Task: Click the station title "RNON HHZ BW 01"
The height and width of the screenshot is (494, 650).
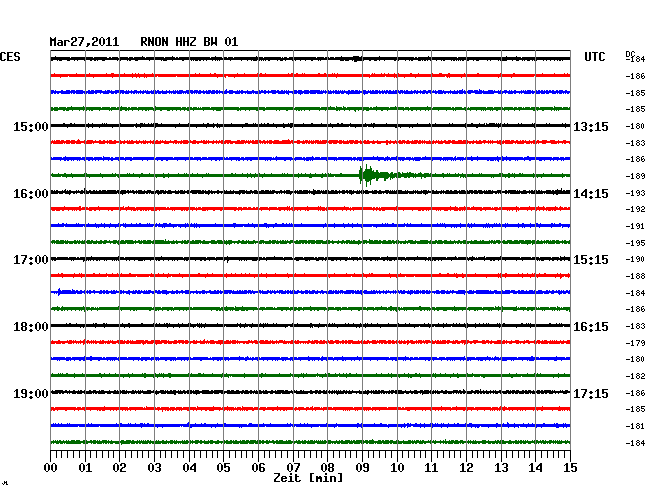Action: pyautogui.click(x=189, y=42)
